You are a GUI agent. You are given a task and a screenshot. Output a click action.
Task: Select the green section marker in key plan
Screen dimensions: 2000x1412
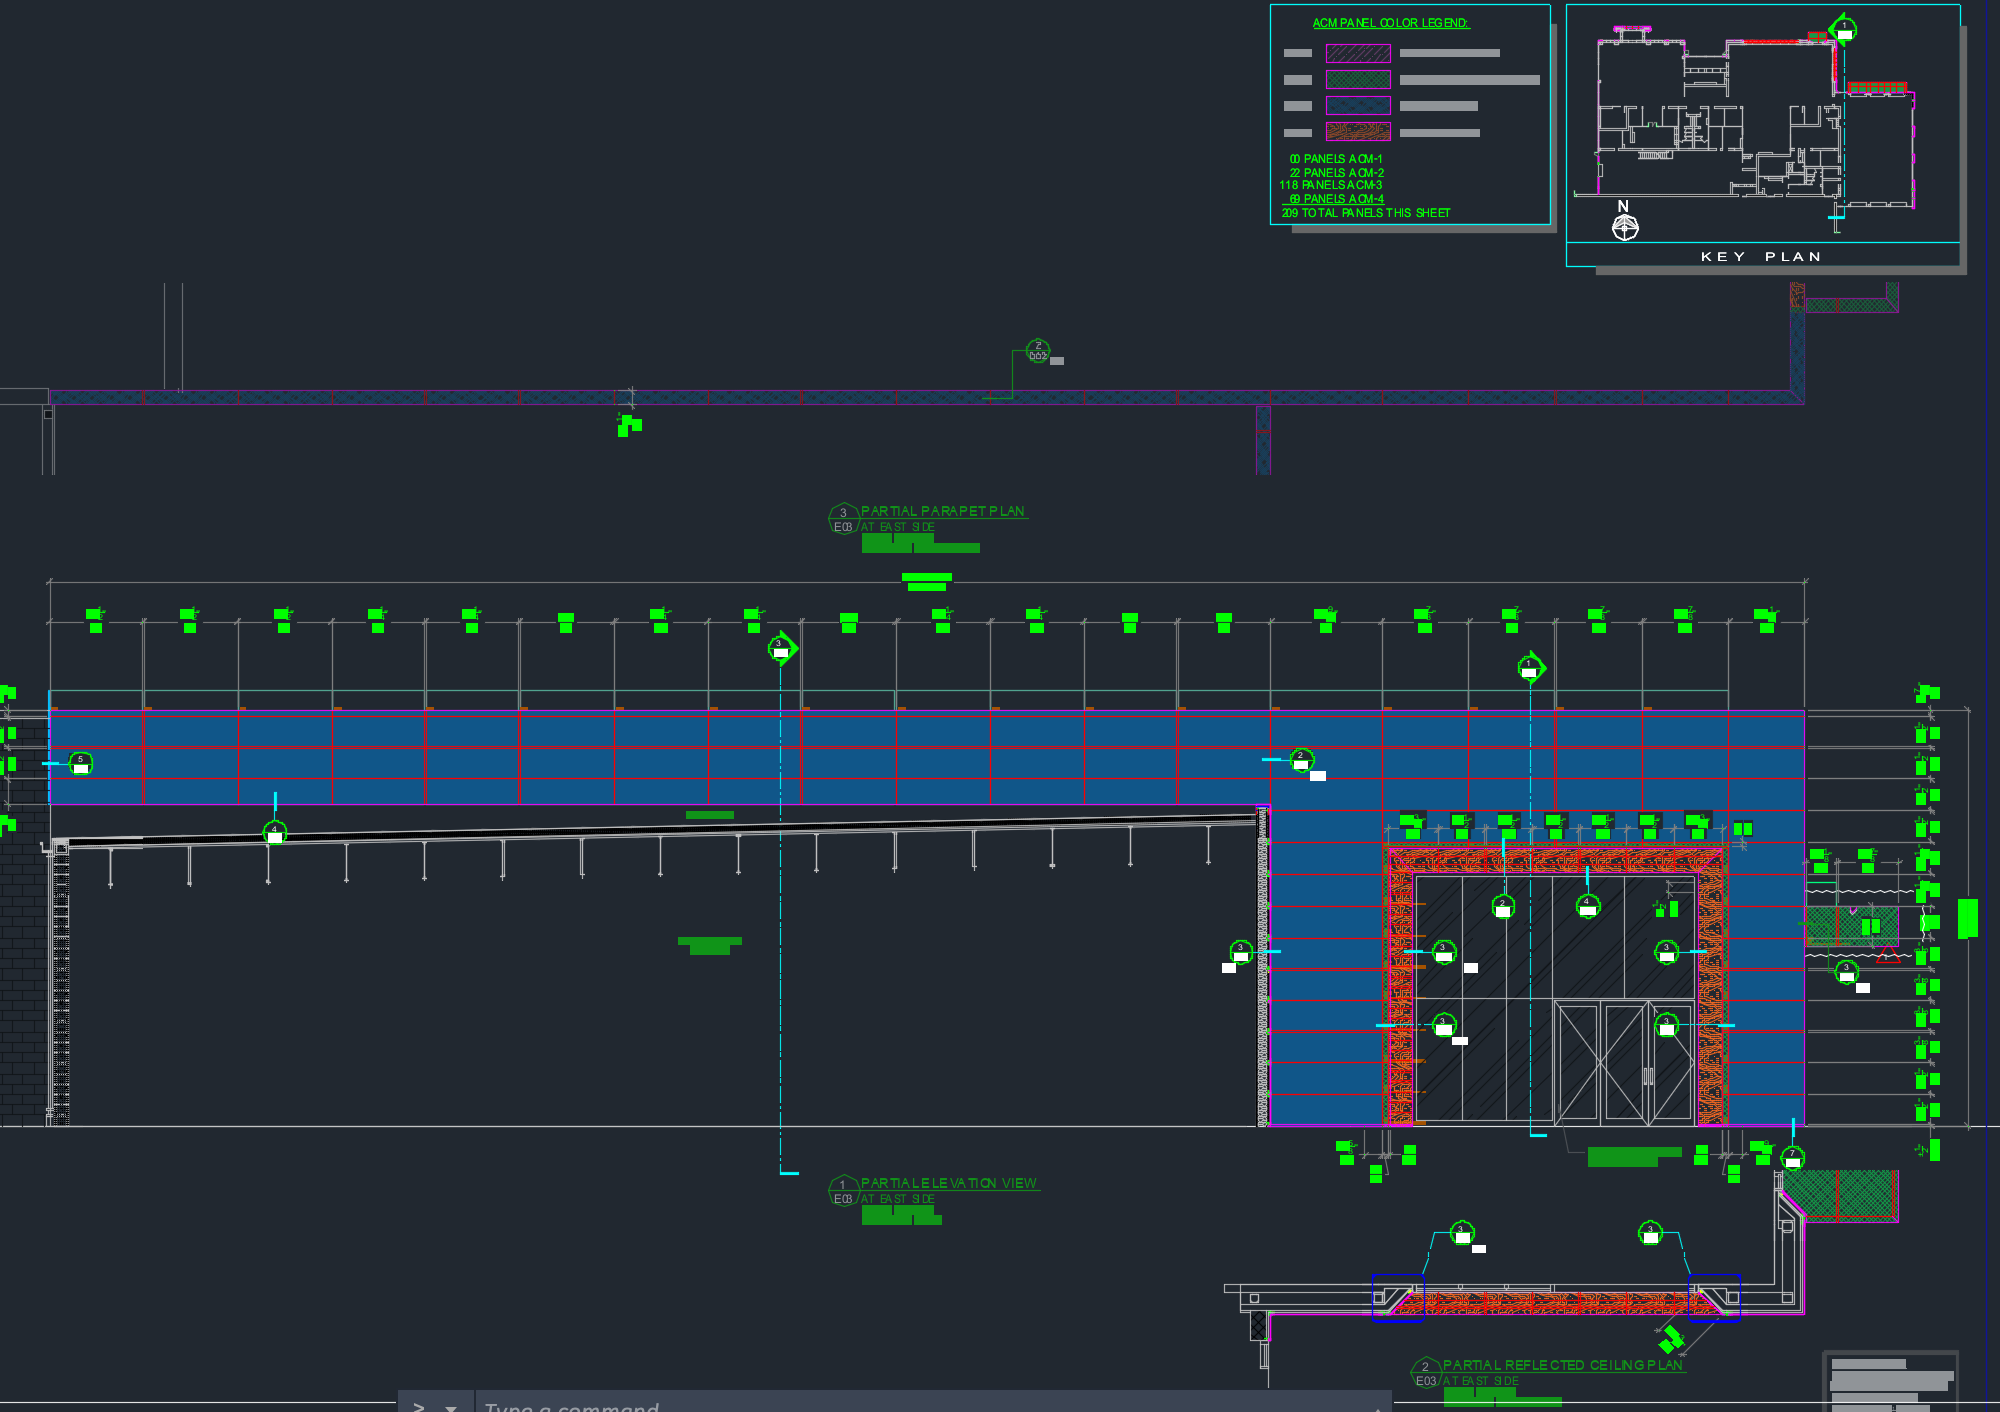[x=1843, y=29]
